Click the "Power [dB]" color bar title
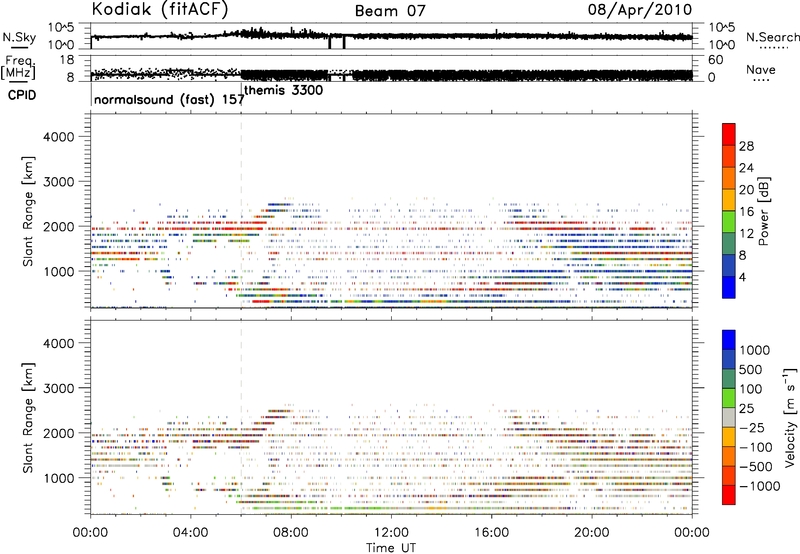This screenshot has height=554, width=800. click(764, 211)
